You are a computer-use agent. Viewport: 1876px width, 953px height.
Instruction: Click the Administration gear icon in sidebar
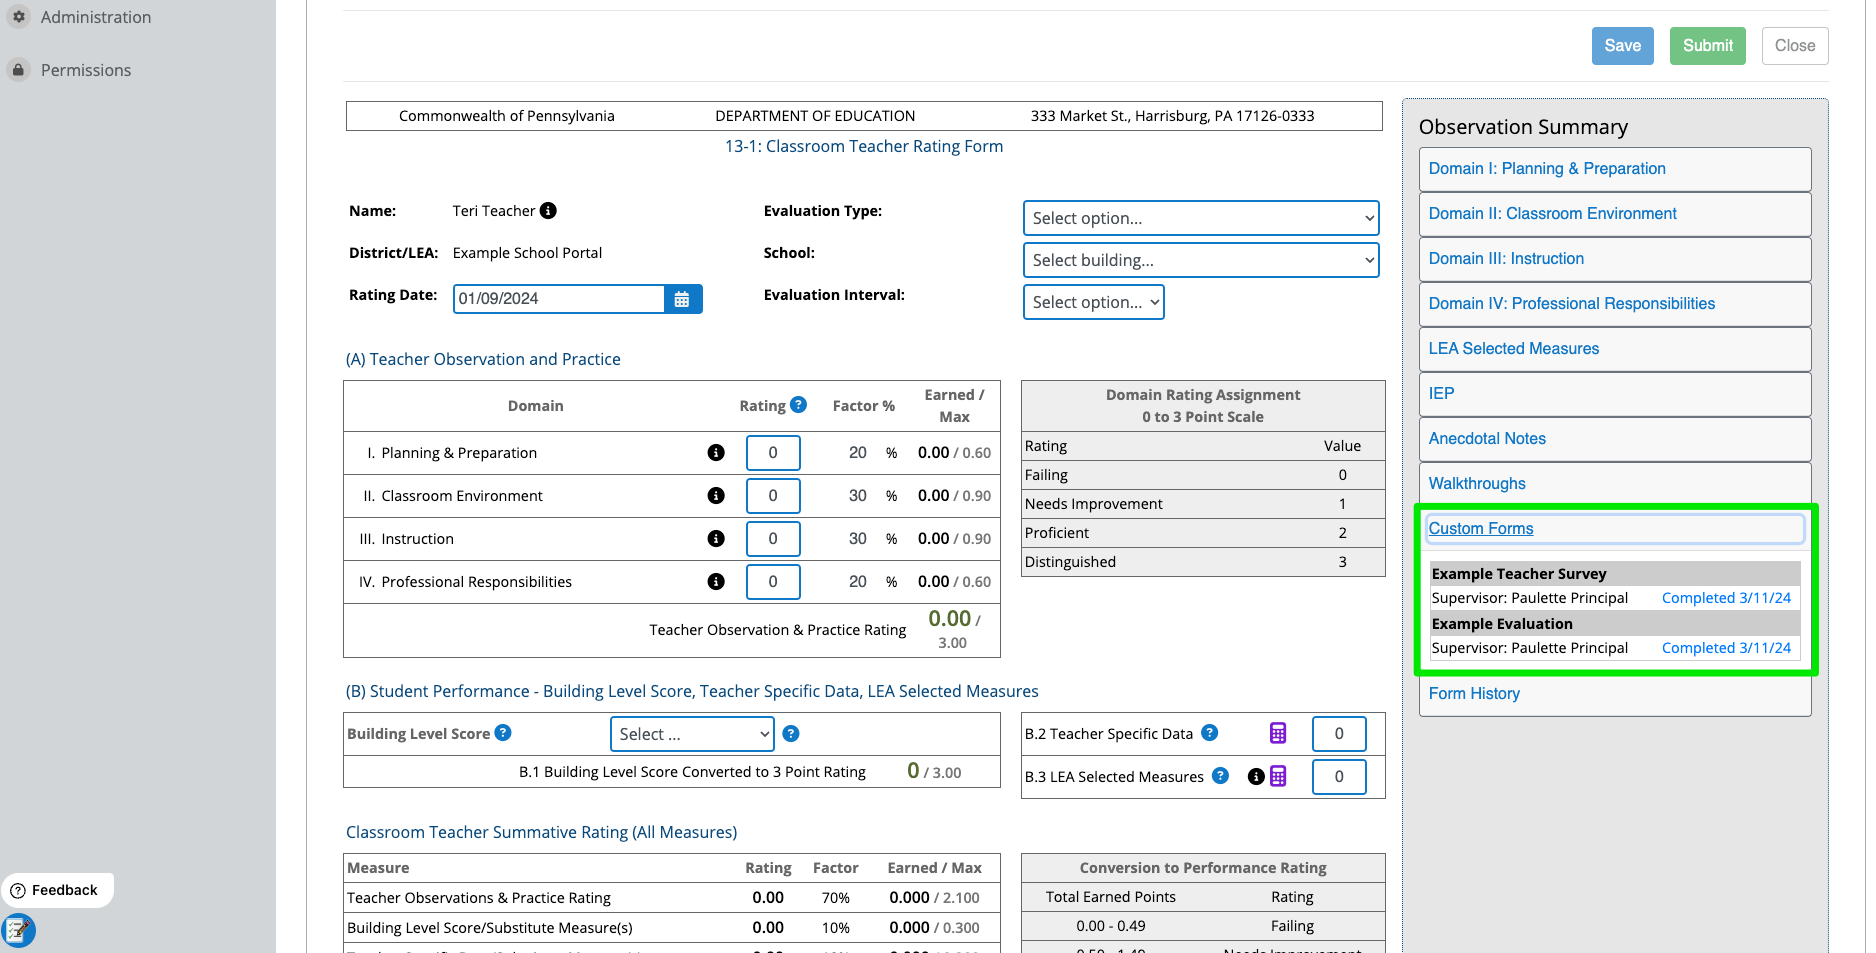click(x=18, y=17)
